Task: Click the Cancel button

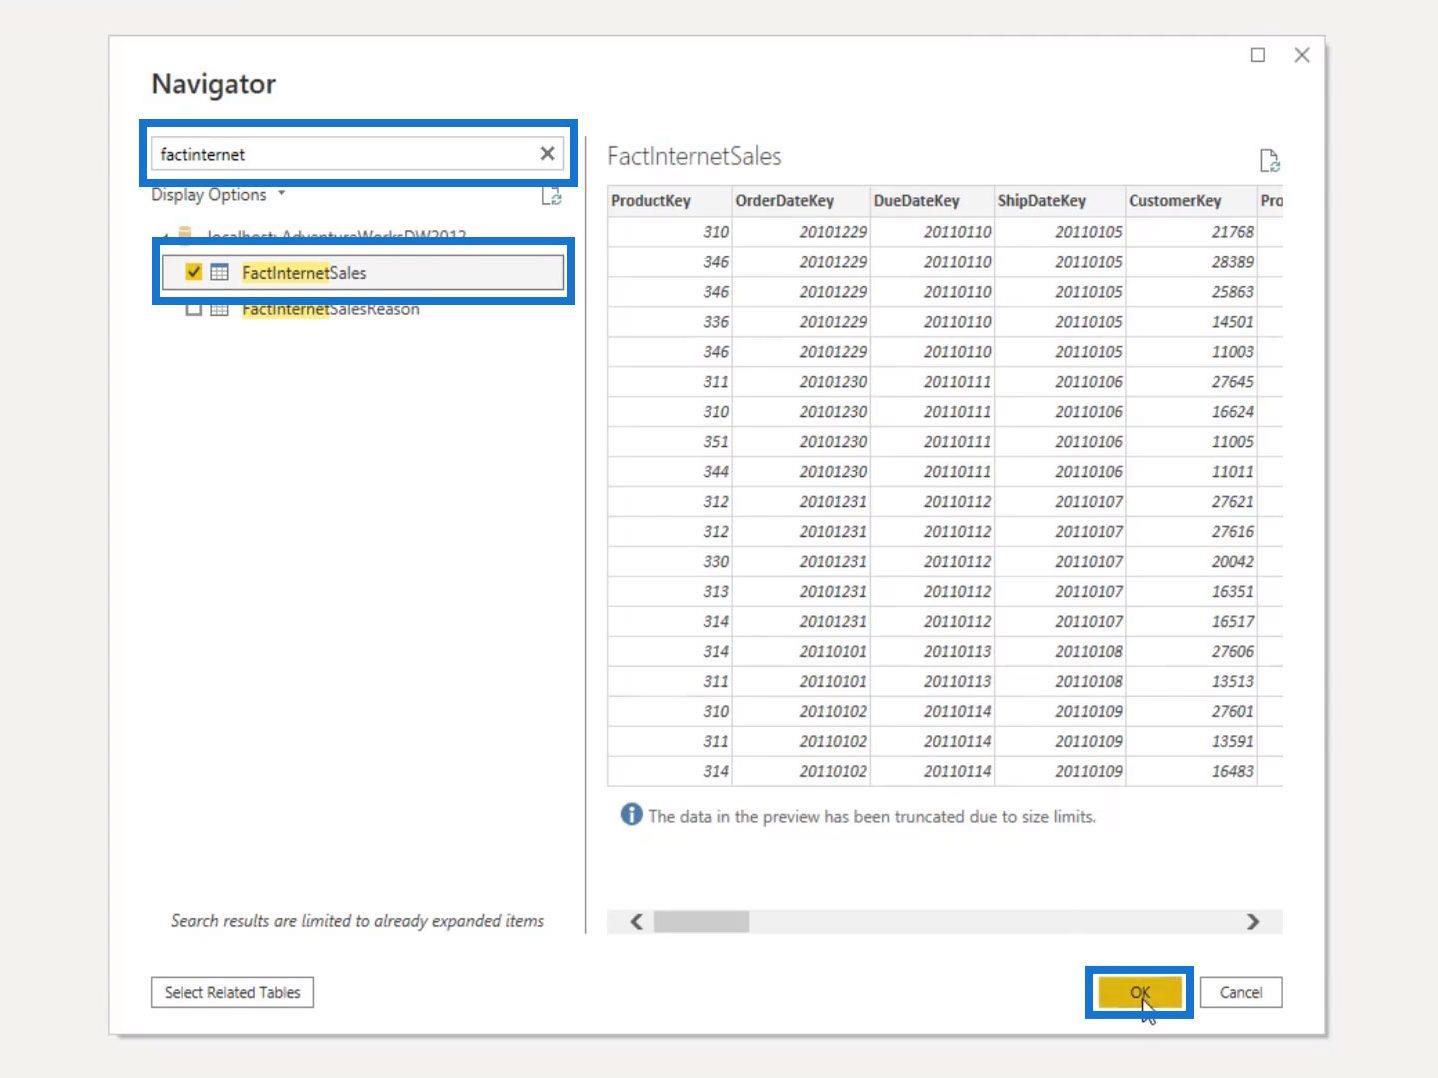Action: pos(1241,992)
